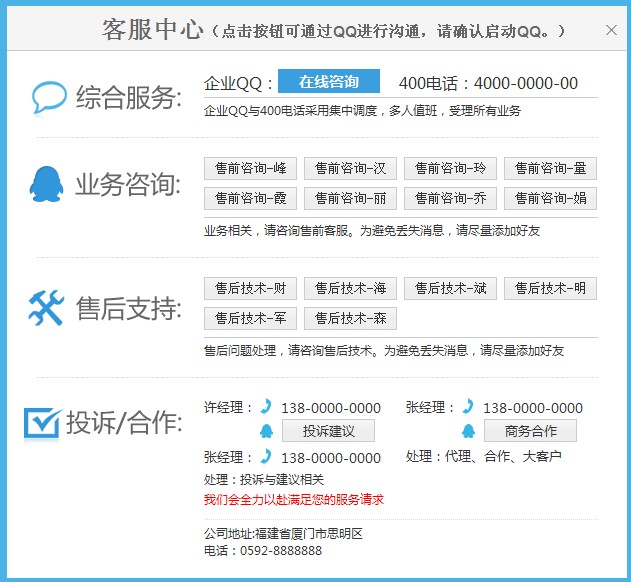Viewport: 631px width, 582px height.
Task: Click the 业务相关，请咨询售前客服 note
Action: tap(372, 231)
